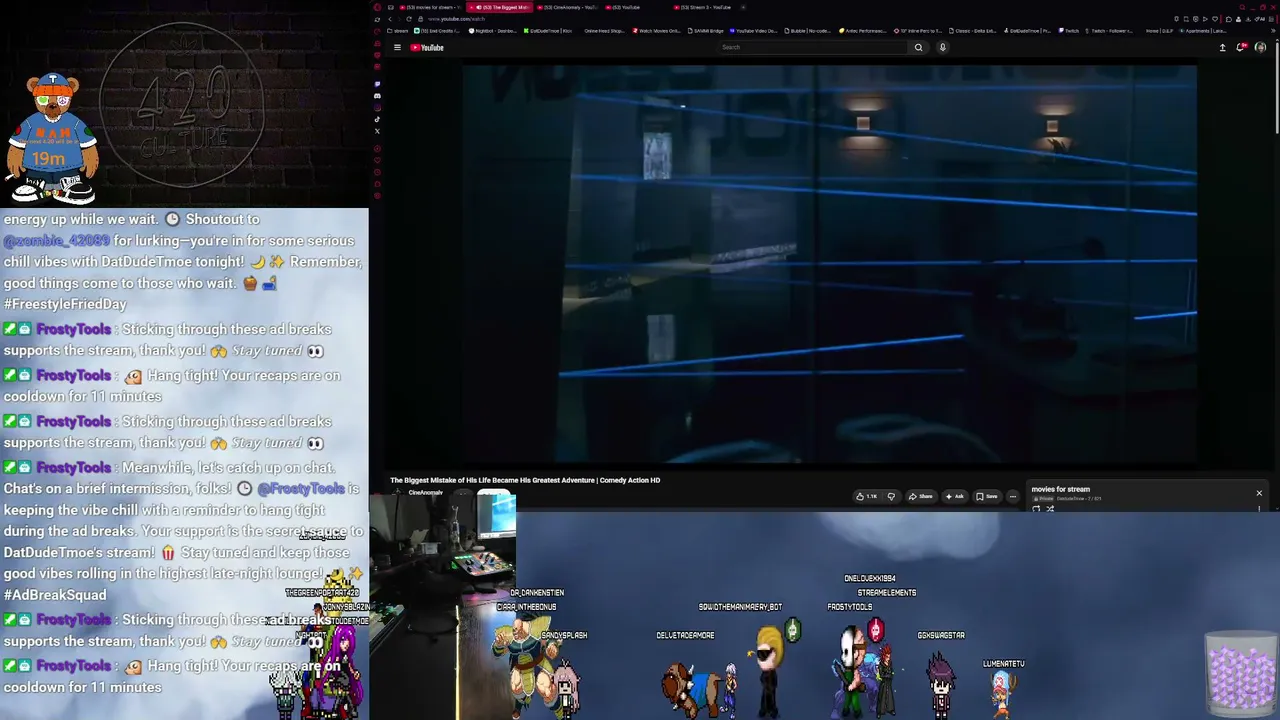Open the more actions ellipsis menu
This screenshot has height=720, width=1280.
(1012, 496)
